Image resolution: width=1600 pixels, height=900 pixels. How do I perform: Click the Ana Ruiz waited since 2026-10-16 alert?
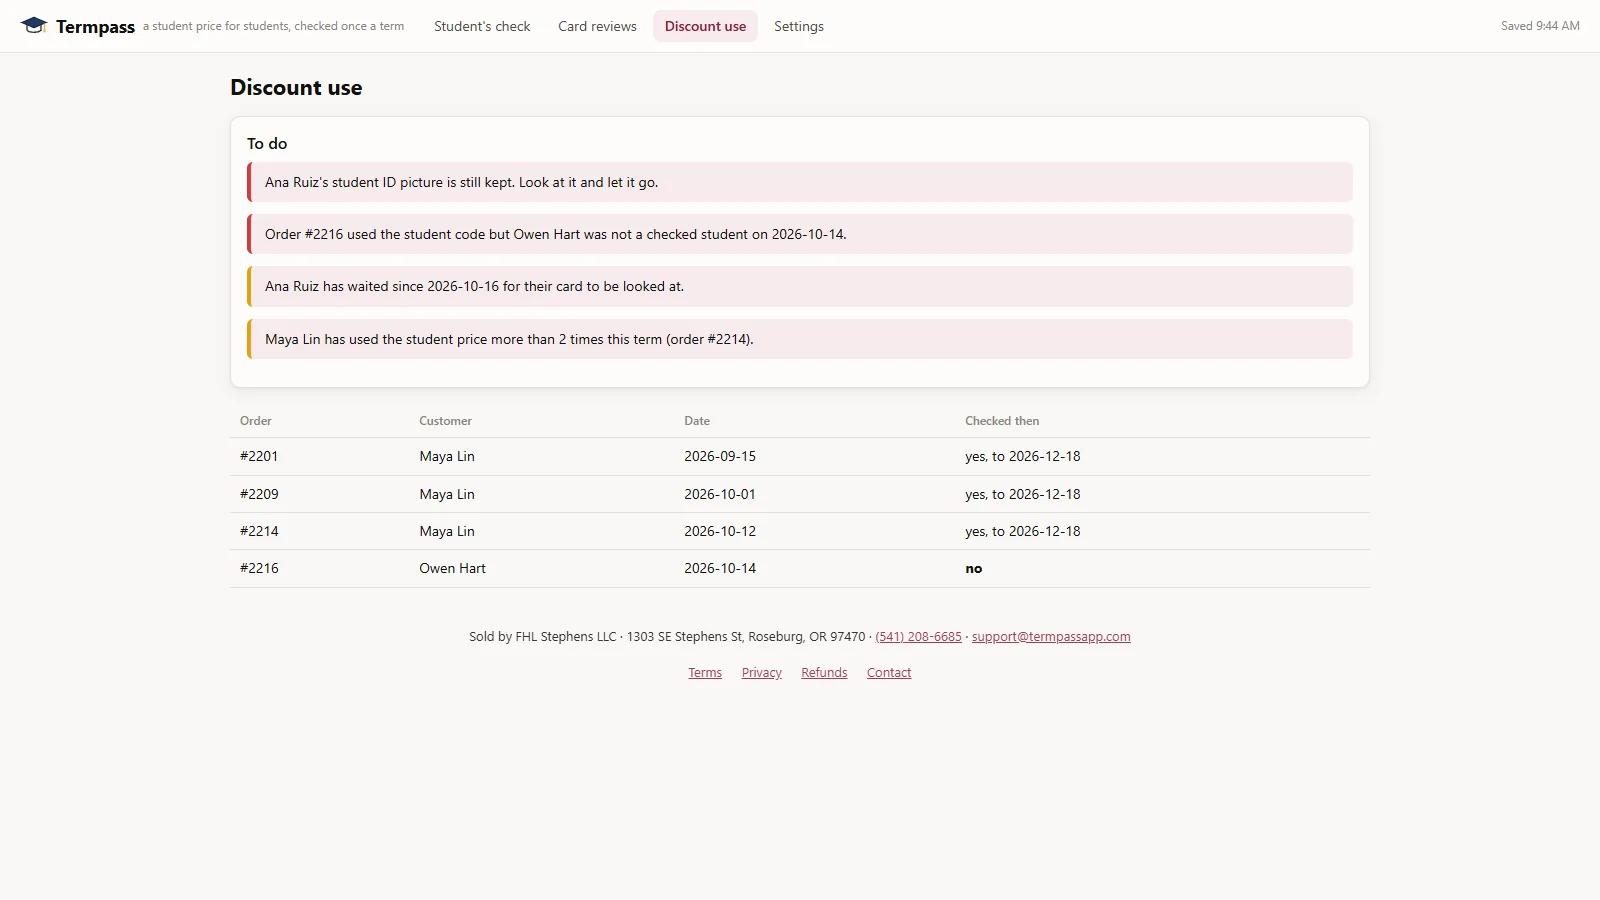click(800, 286)
